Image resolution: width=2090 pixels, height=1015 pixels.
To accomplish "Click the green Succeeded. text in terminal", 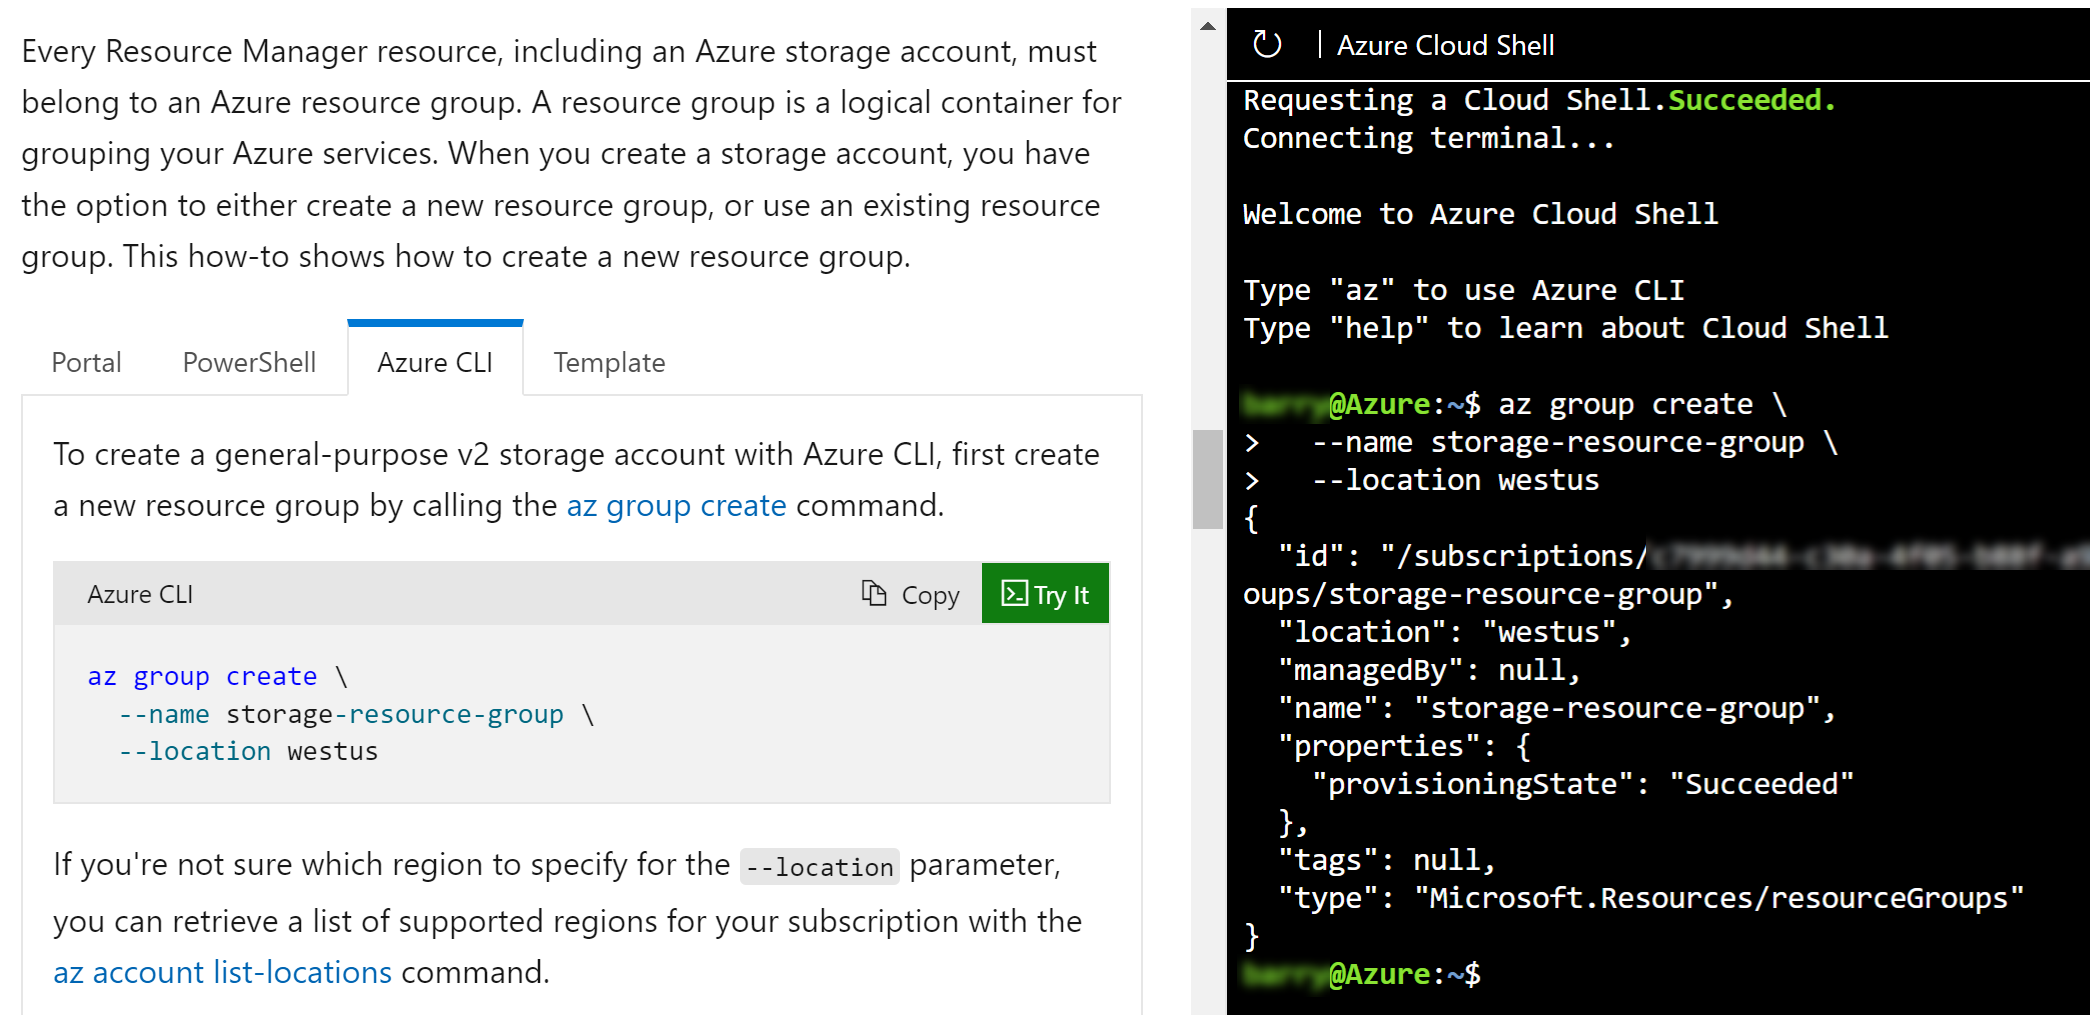I will coord(1752,100).
